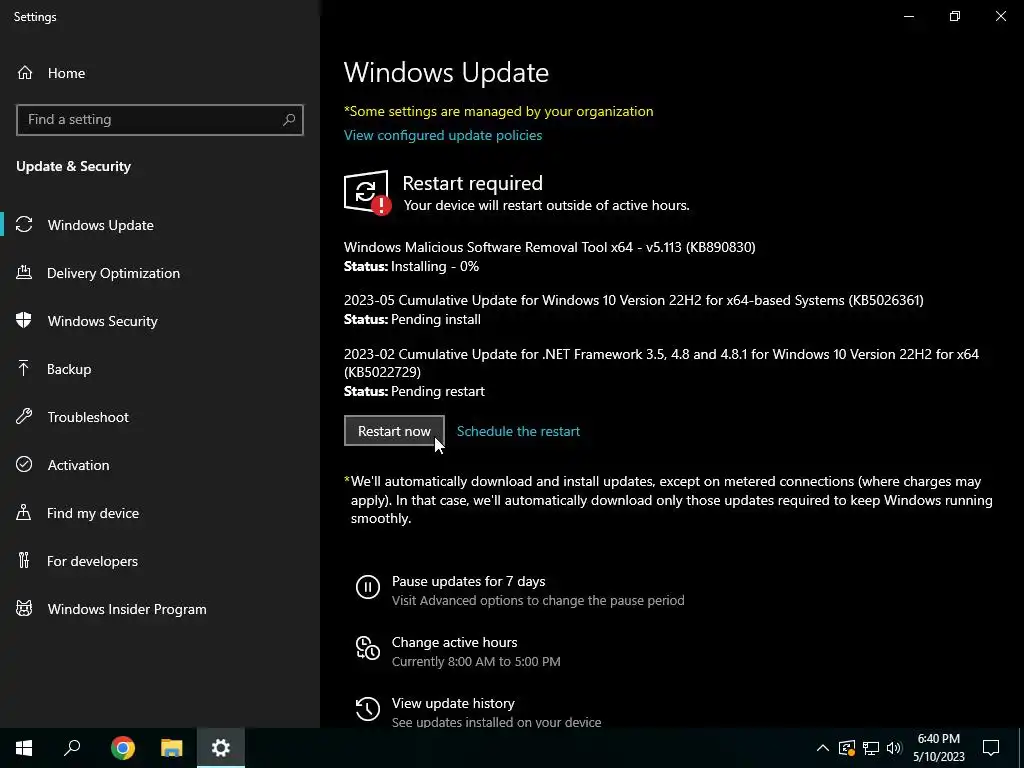
Task: Click the Home house icon
Action: coord(25,73)
